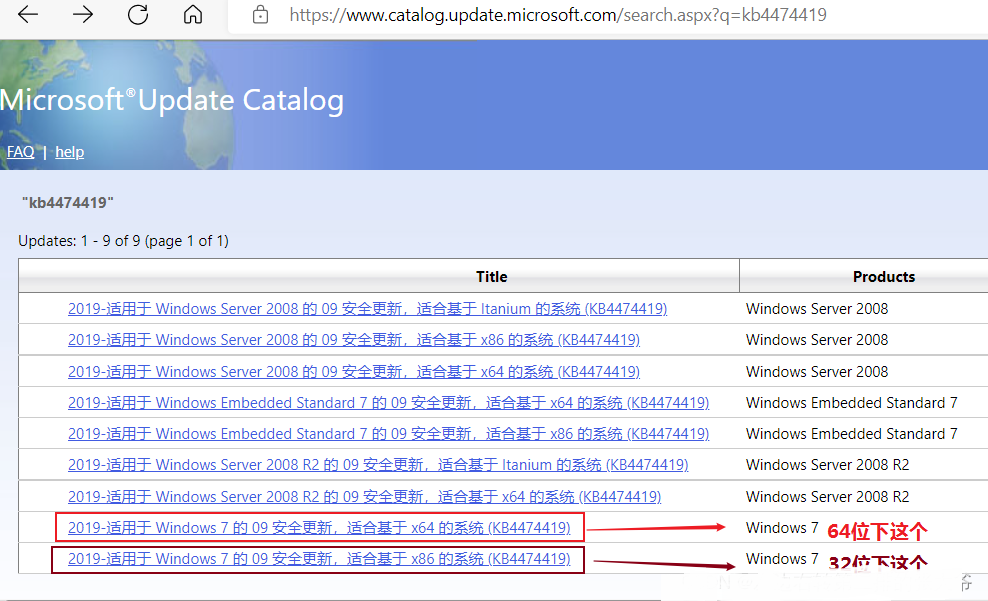988x601 pixels.
Task: Click the Microsoft Update Catalog title
Action: (x=172, y=100)
